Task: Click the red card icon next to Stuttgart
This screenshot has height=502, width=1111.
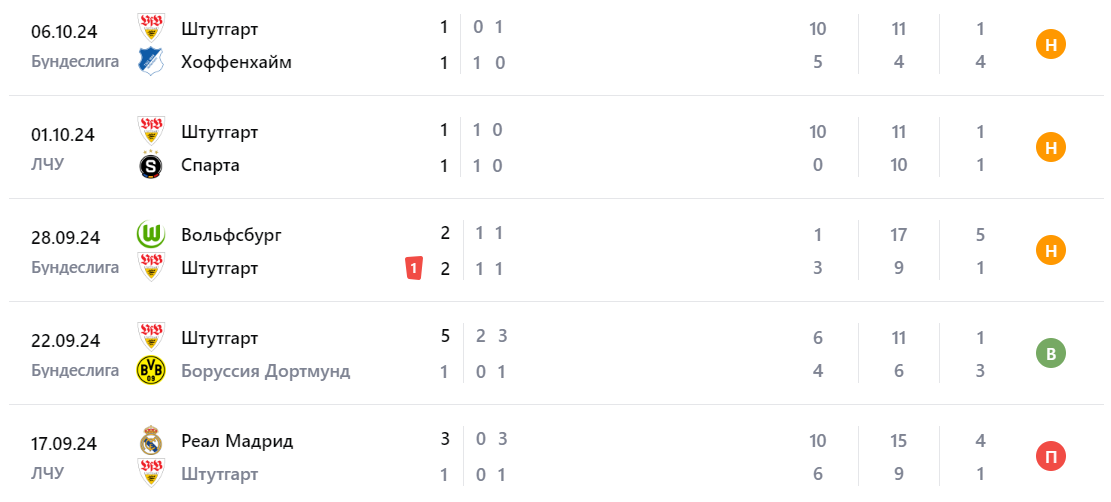Action: pyautogui.click(x=414, y=268)
